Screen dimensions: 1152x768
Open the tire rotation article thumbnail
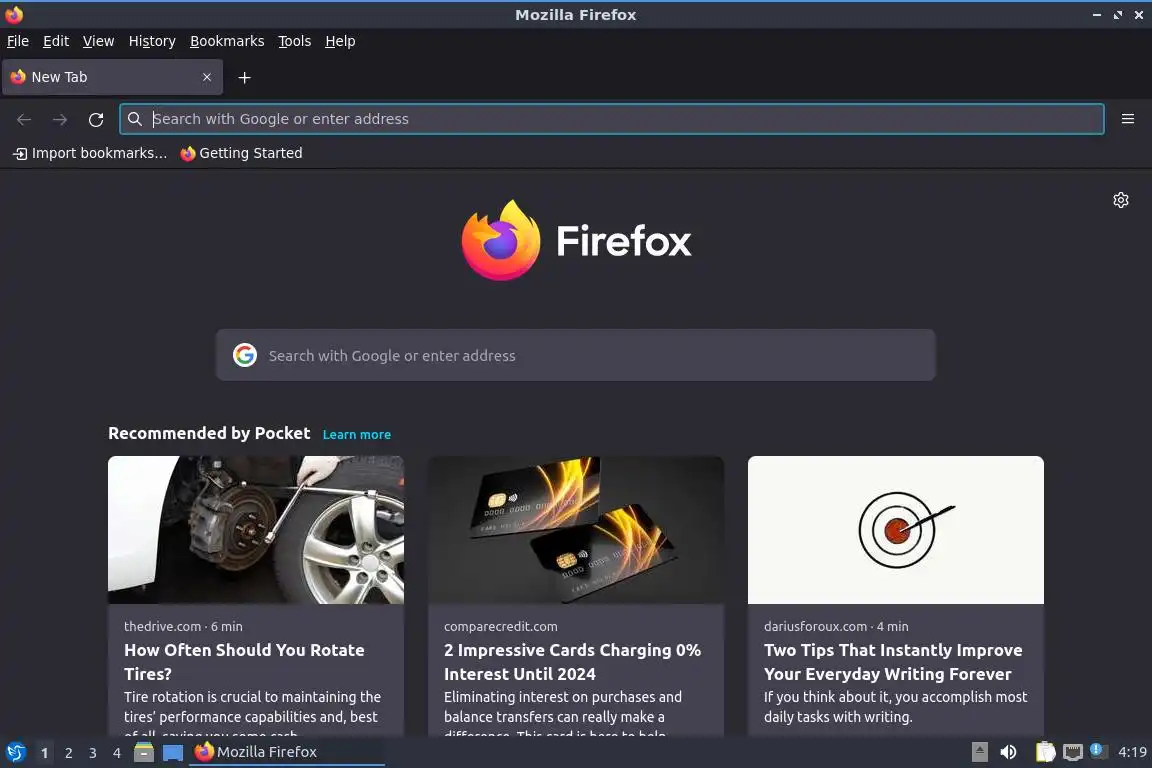tap(256, 530)
